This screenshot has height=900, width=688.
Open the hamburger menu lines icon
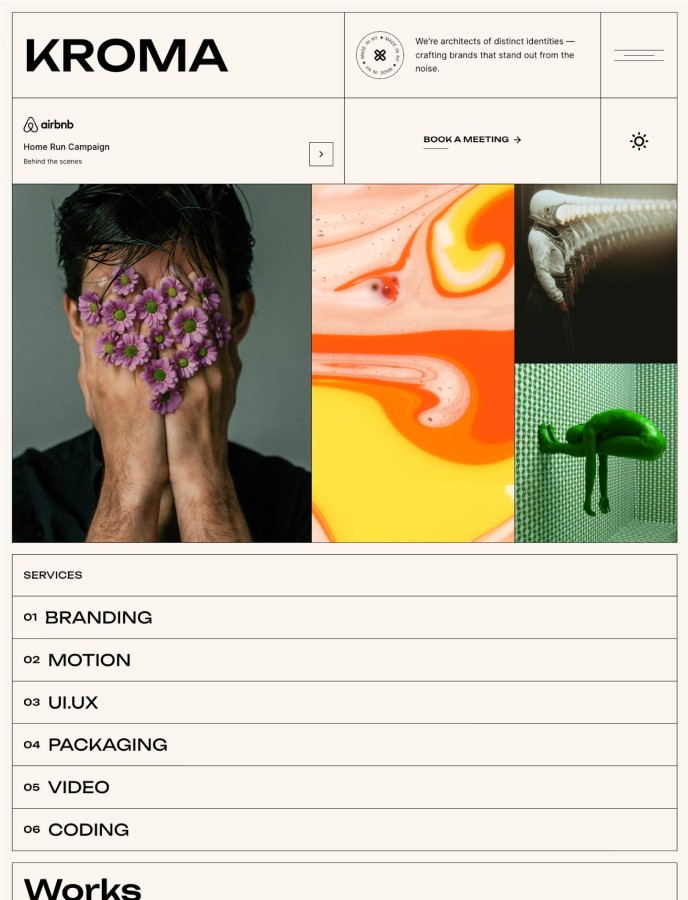coord(639,55)
